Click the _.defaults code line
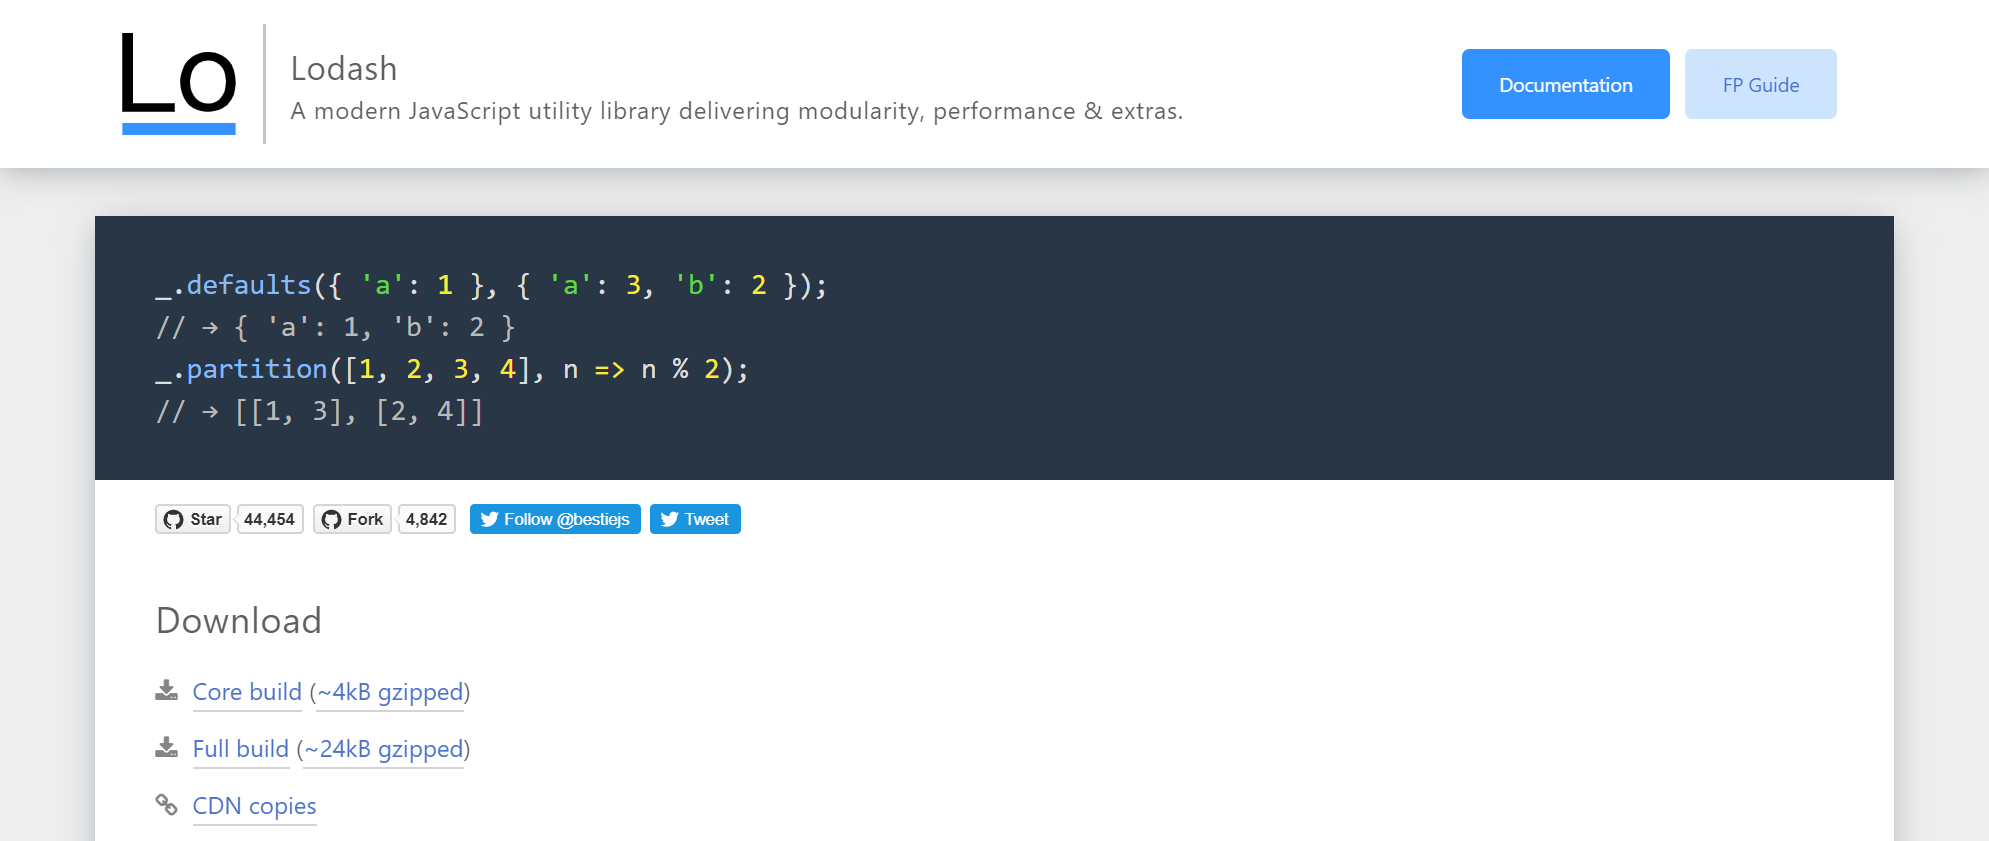 pyautogui.click(x=492, y=286)
